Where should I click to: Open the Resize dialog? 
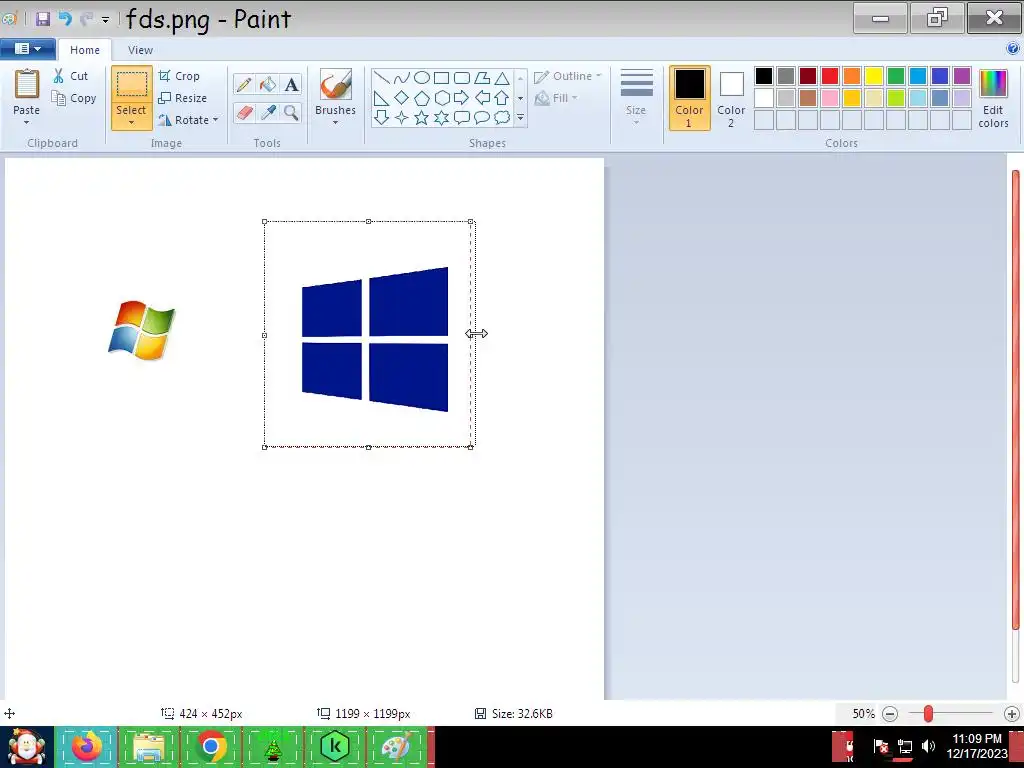tap(183, 98)
